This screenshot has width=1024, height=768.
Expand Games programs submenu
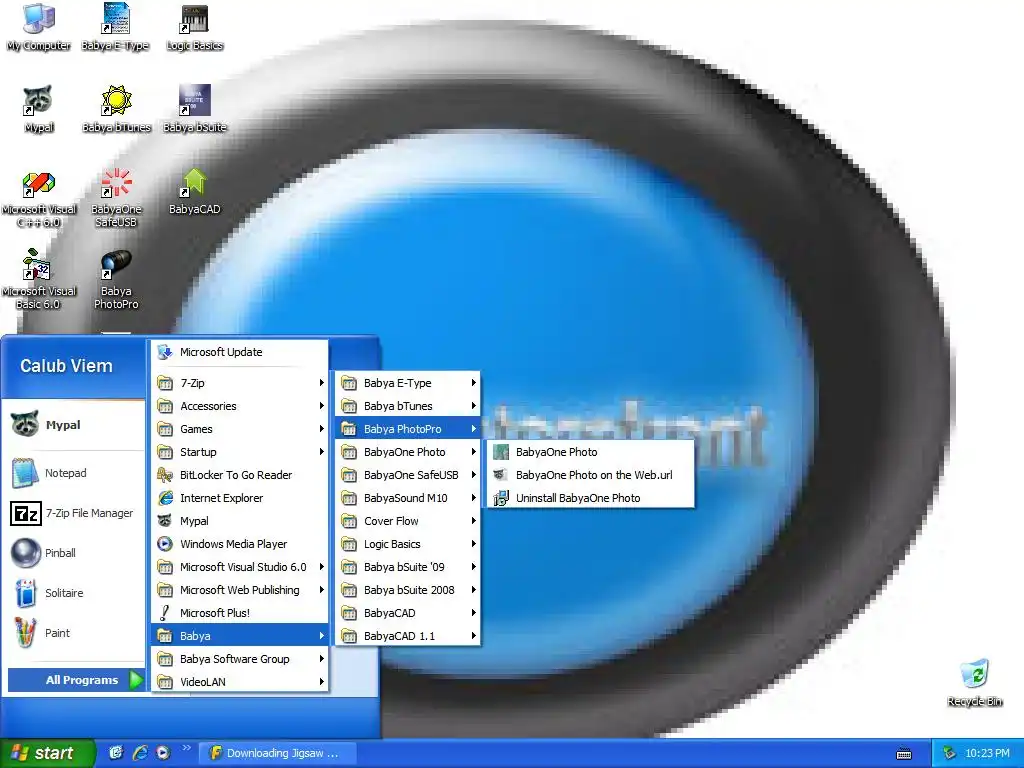(x=240, y=429)
